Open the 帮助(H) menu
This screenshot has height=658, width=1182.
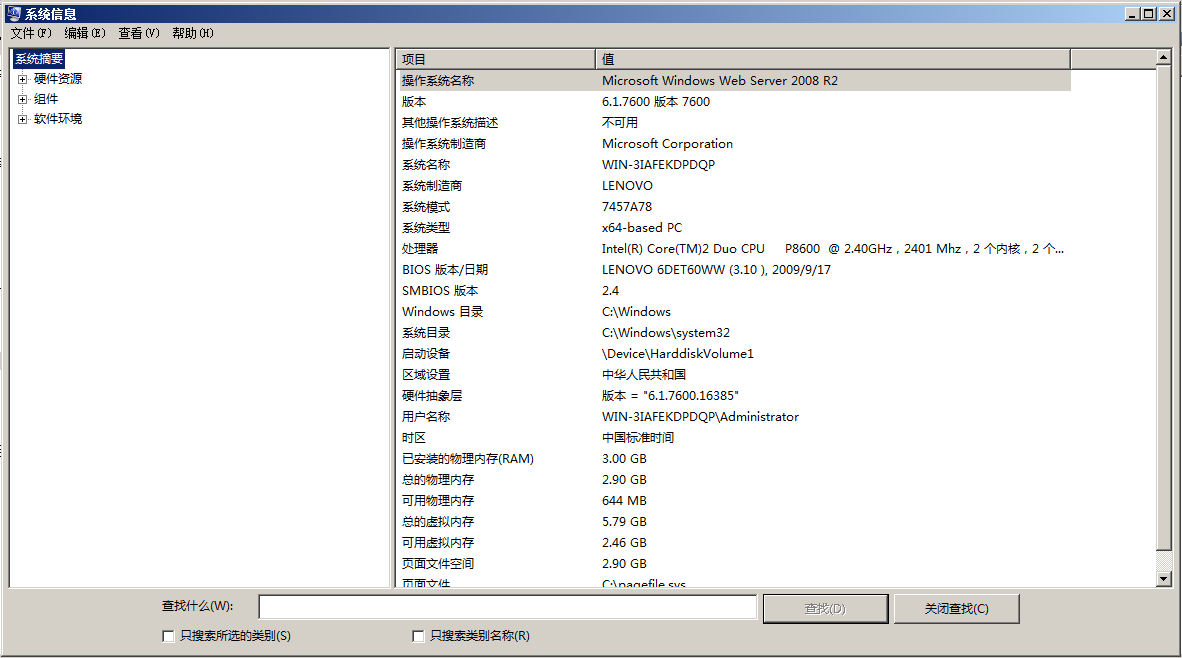pyautogui.click(x=193, y=33)
